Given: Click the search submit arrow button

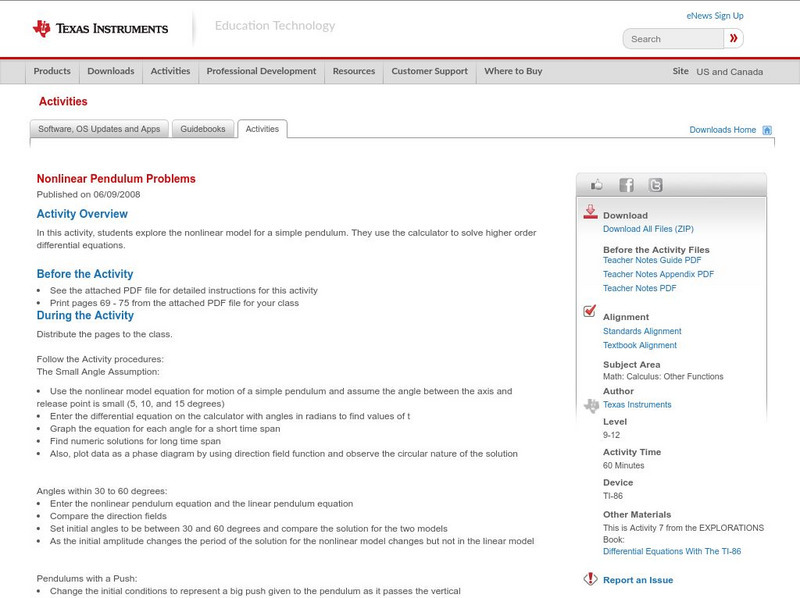Looking at the screenshot, I should (x=733, y=38).
